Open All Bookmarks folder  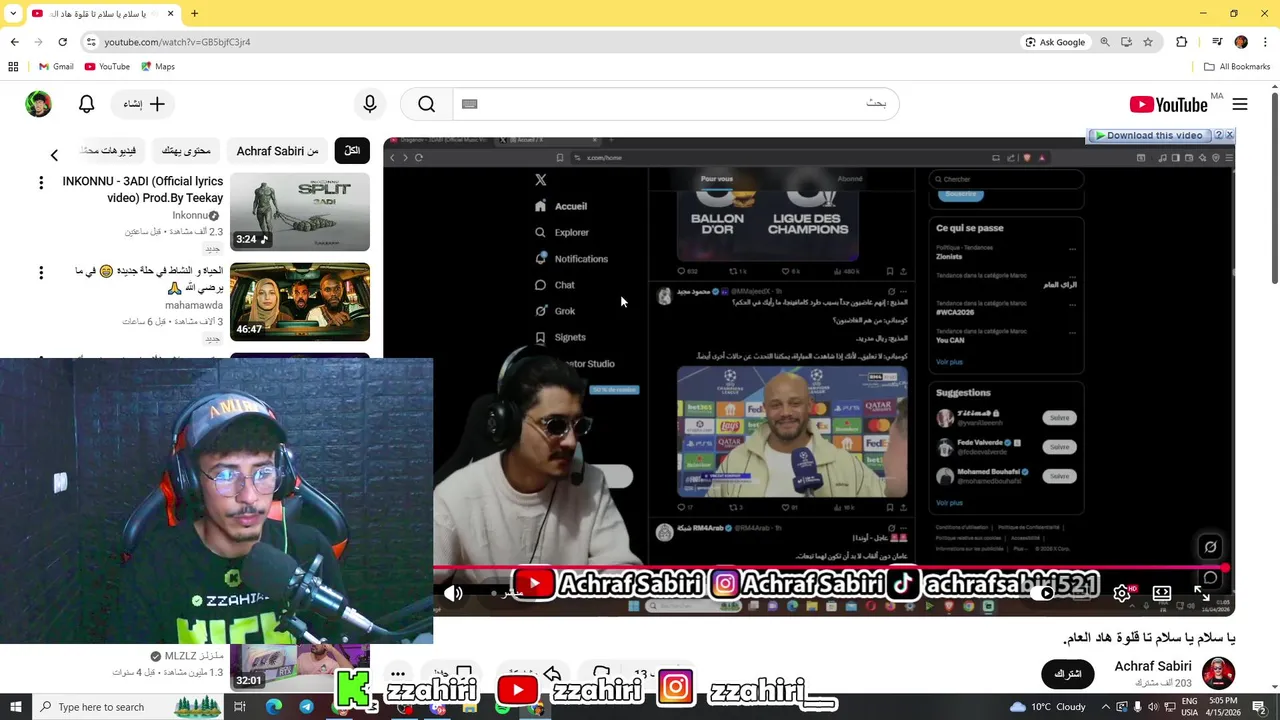[1237, 66]
